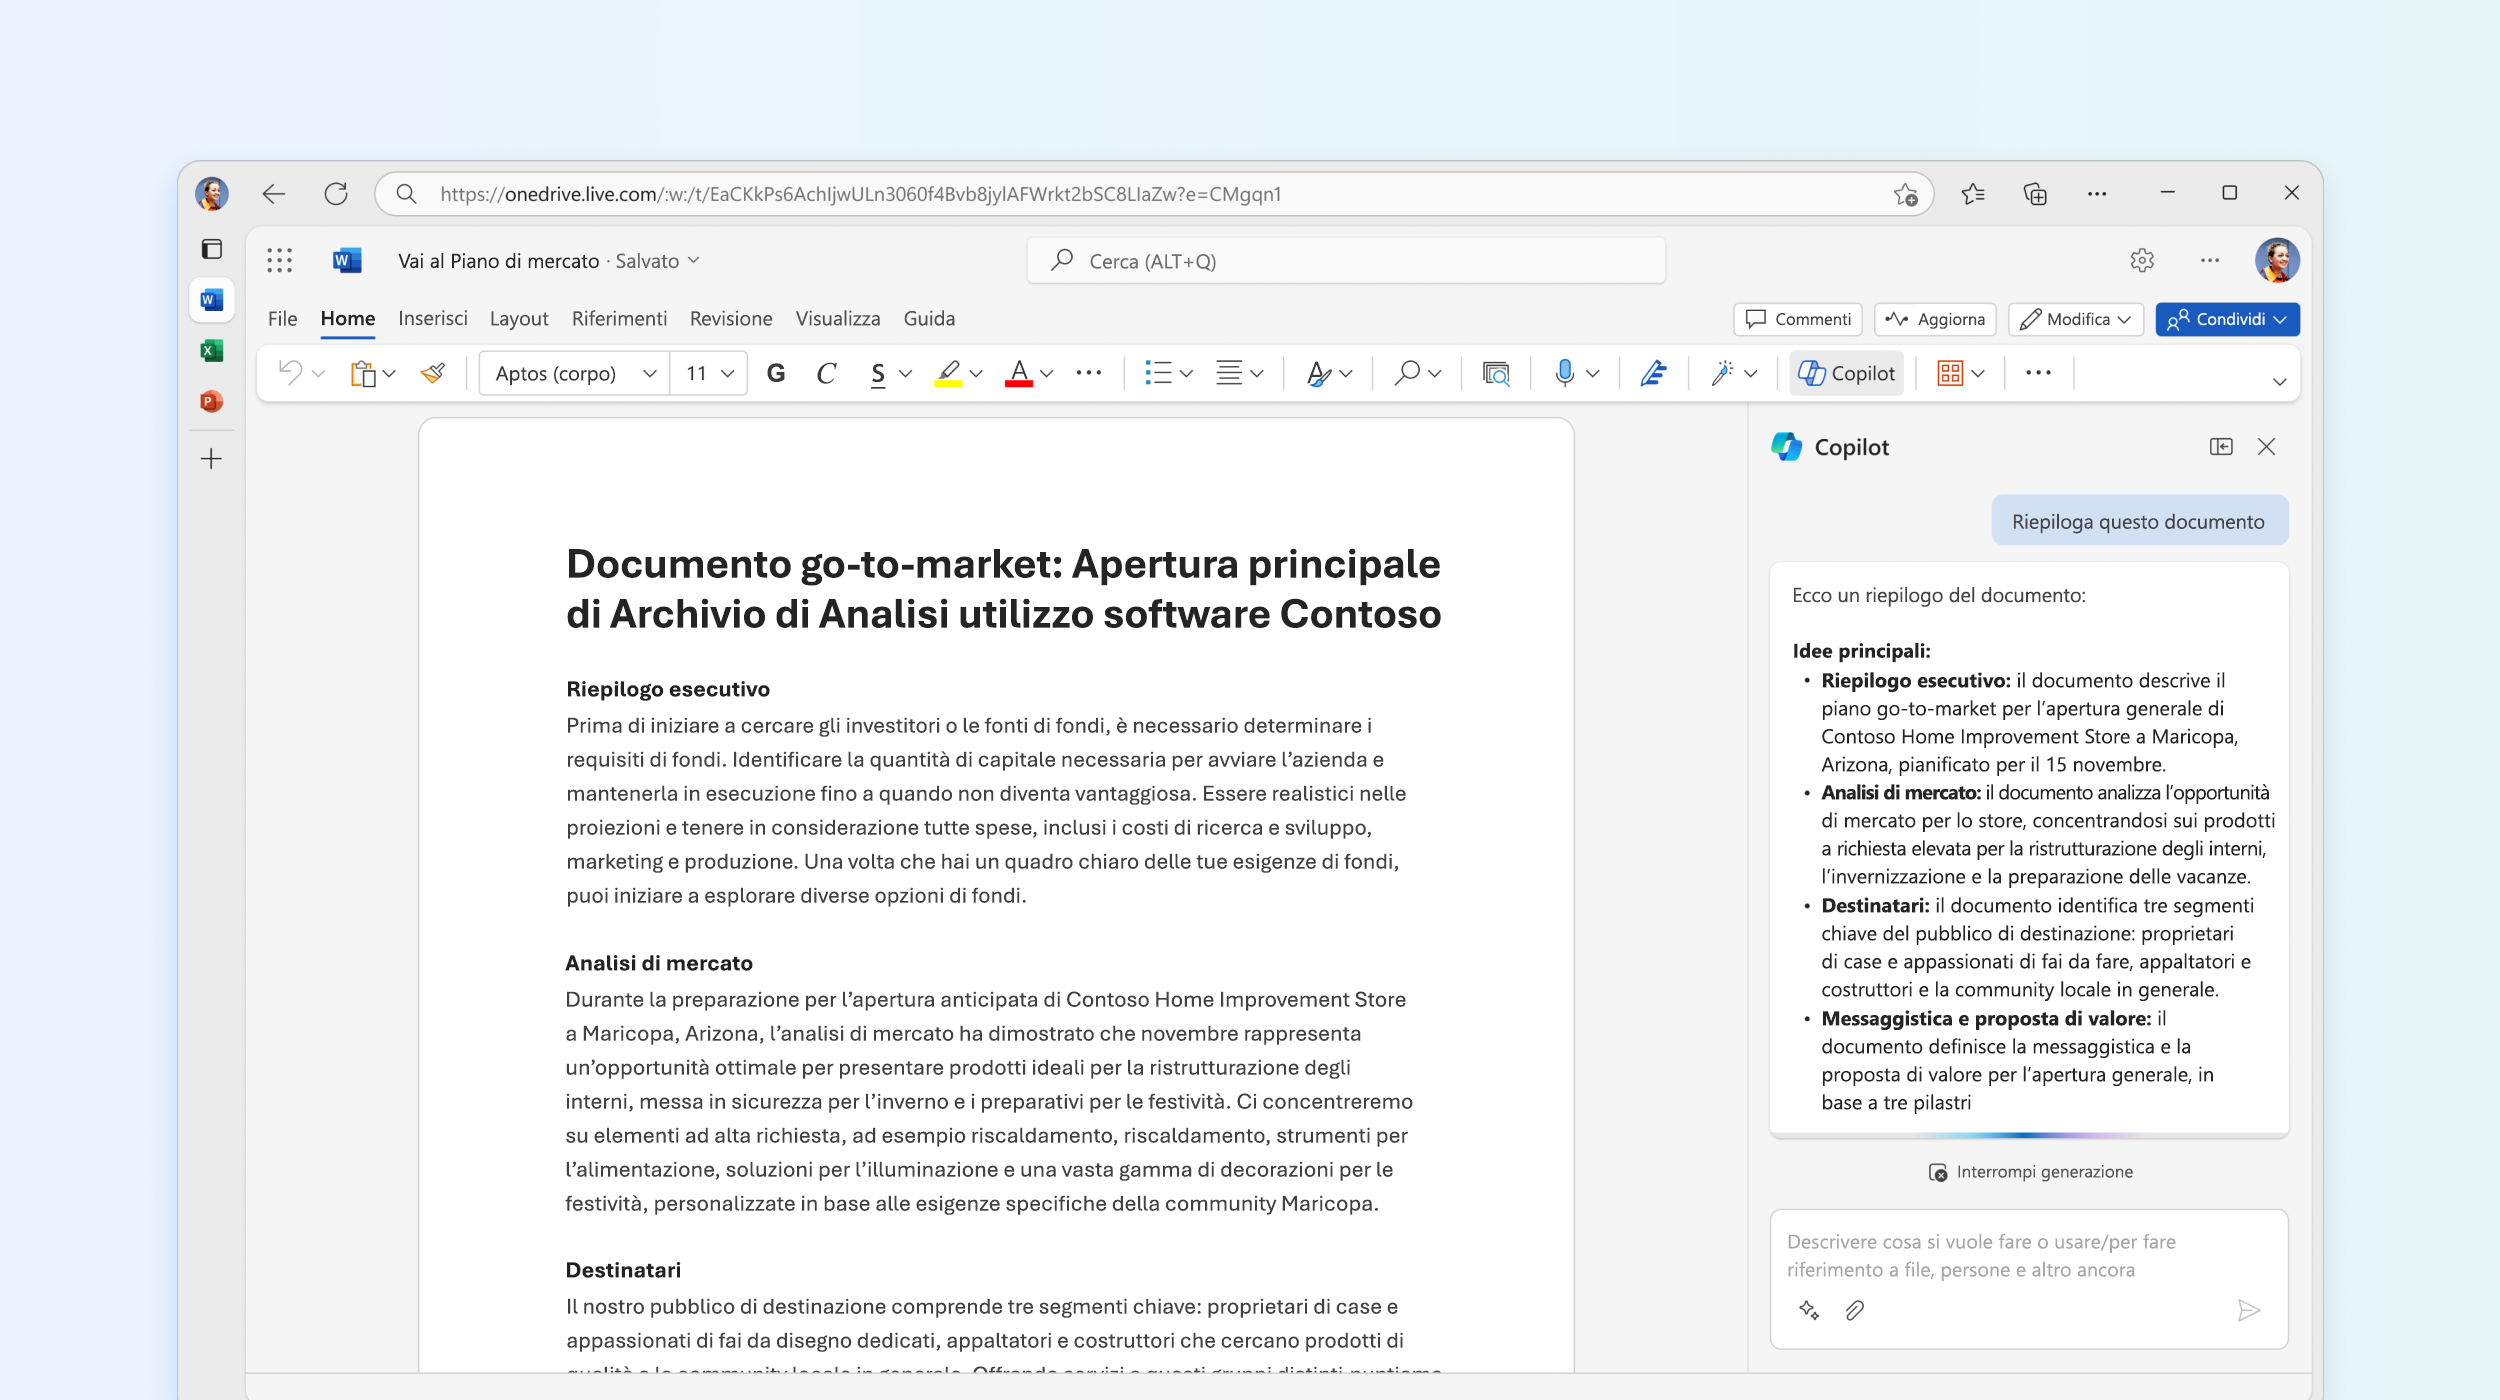Click the Copilot ribbon button
The height and width of the screenshot is (1400, 2500).
point(1846,373)
